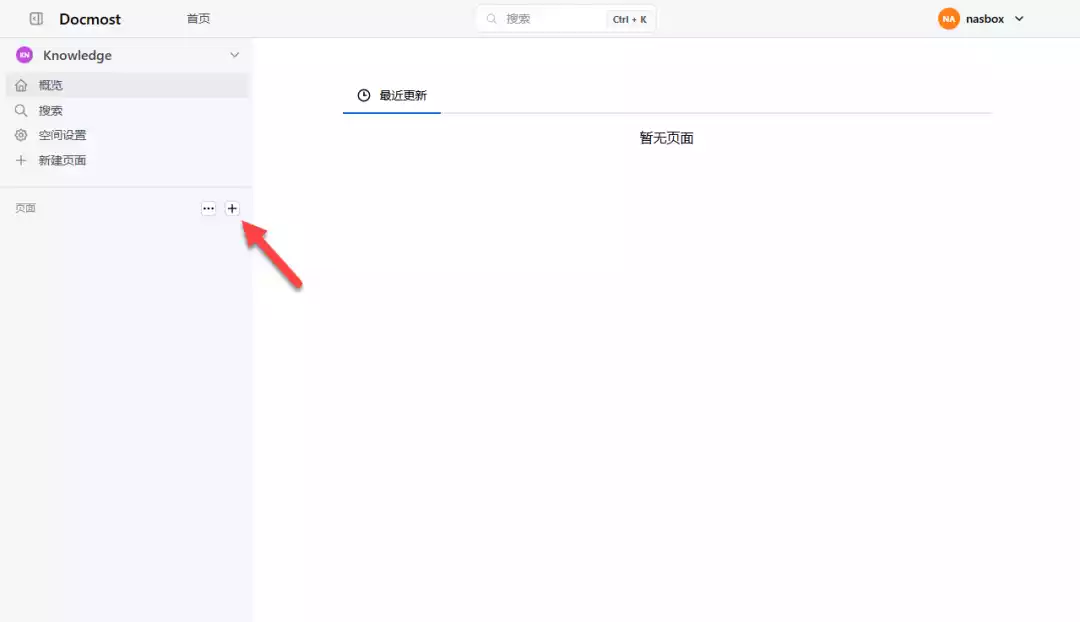This screenshot has height=622, width=1080.
Task: Click the 新建页面 link in the sidebar
Action: pos(63,160)
